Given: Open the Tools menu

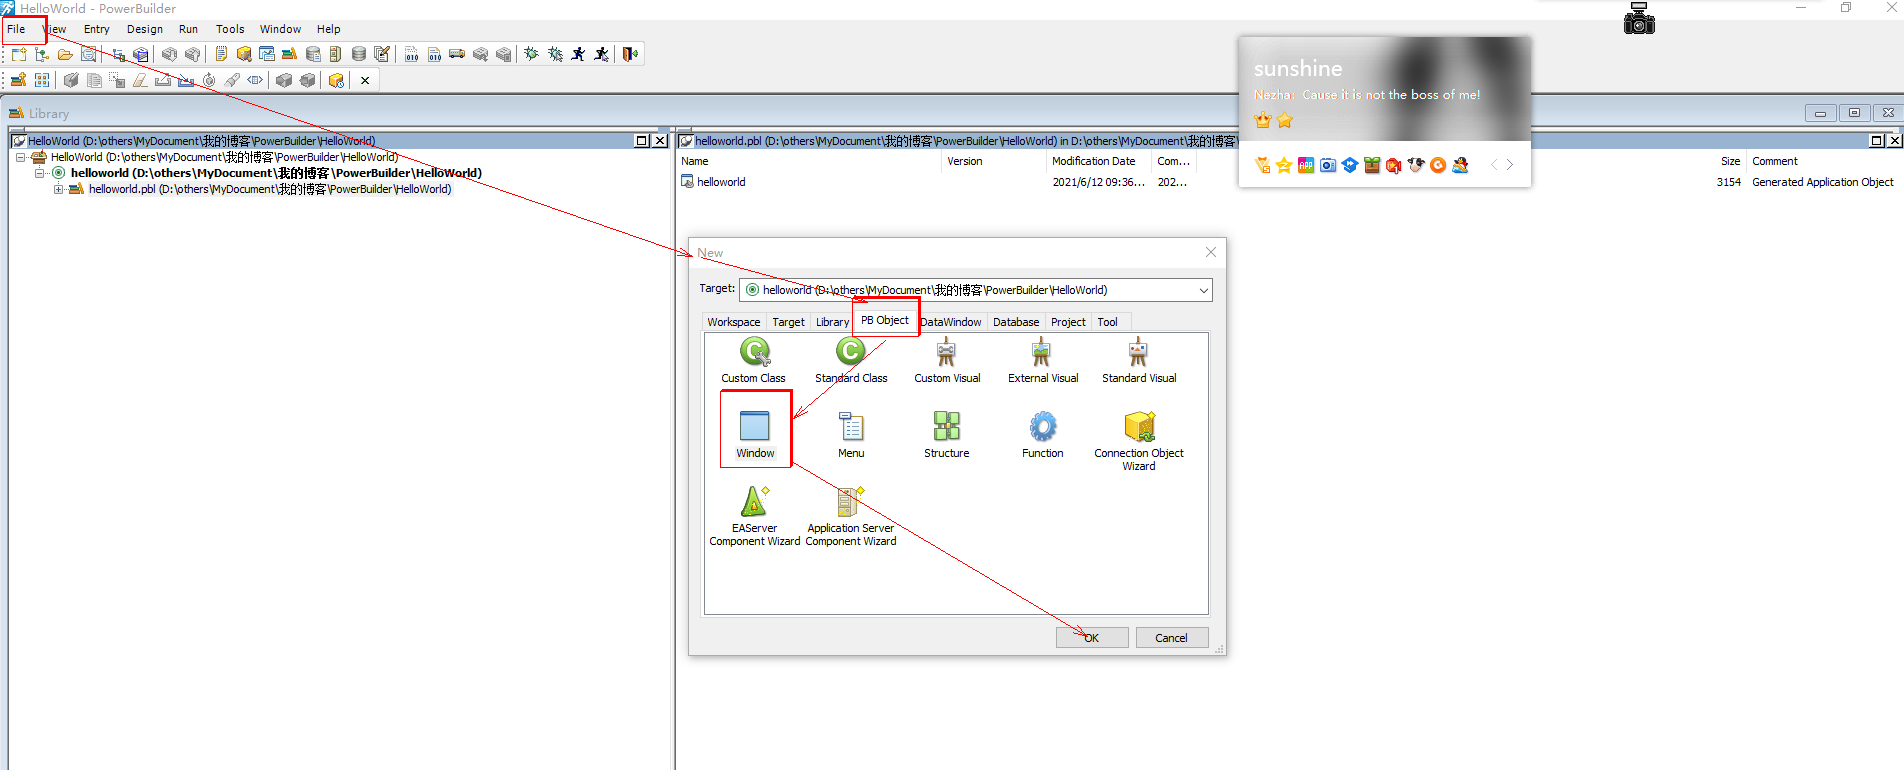Looking at the screenshot, I should click(230, 29).
